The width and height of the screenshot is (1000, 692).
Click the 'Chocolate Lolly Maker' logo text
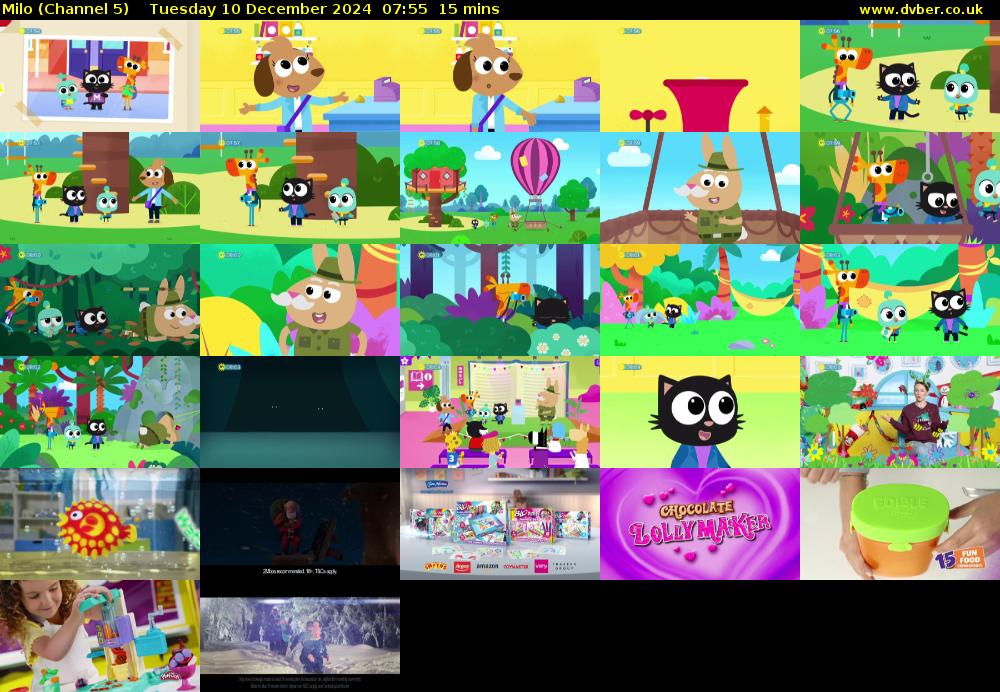[700, 522]
